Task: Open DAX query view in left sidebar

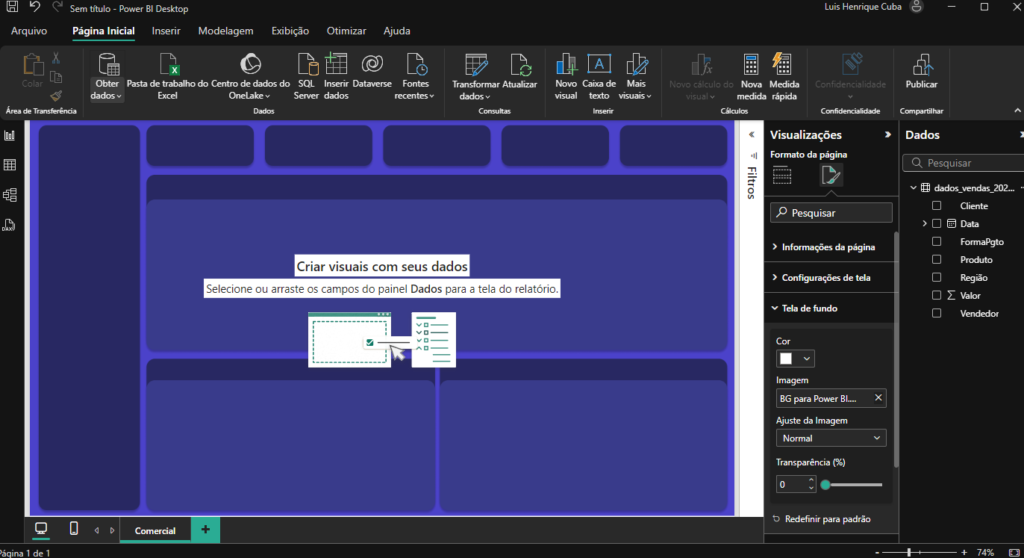Action: click(x=10, y=225)
